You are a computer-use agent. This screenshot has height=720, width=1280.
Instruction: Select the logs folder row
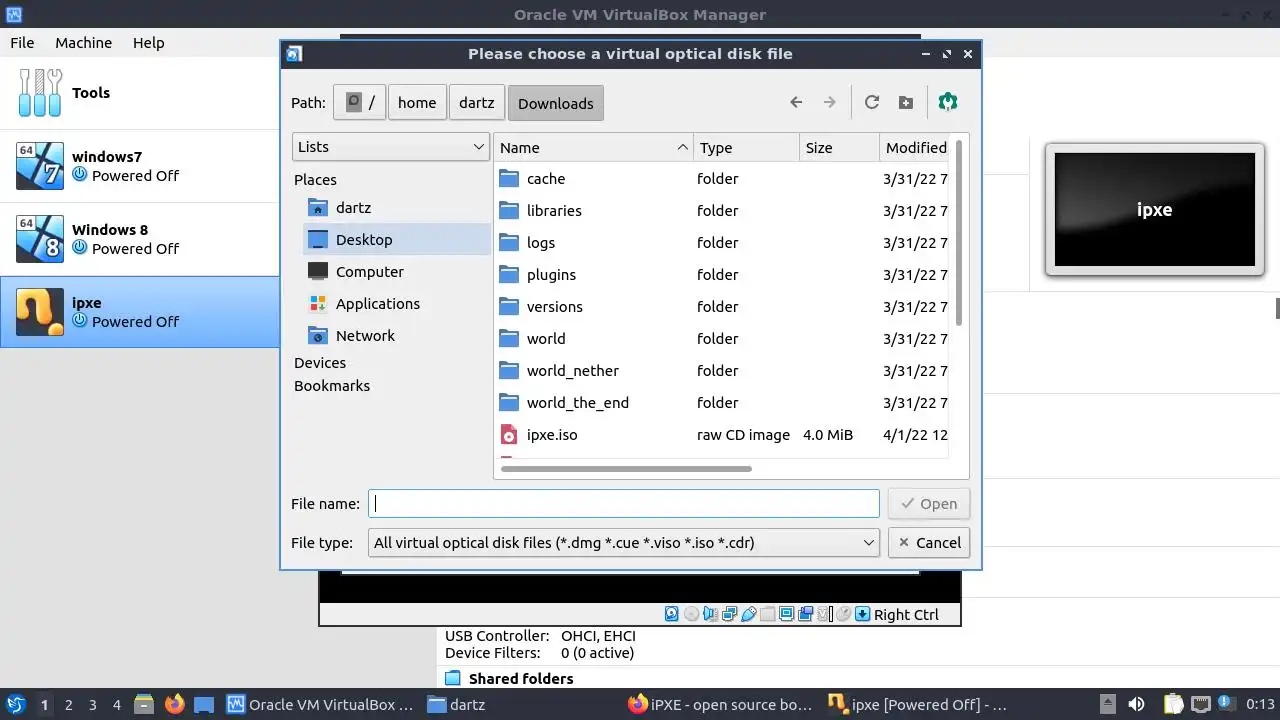coord(721,243)
